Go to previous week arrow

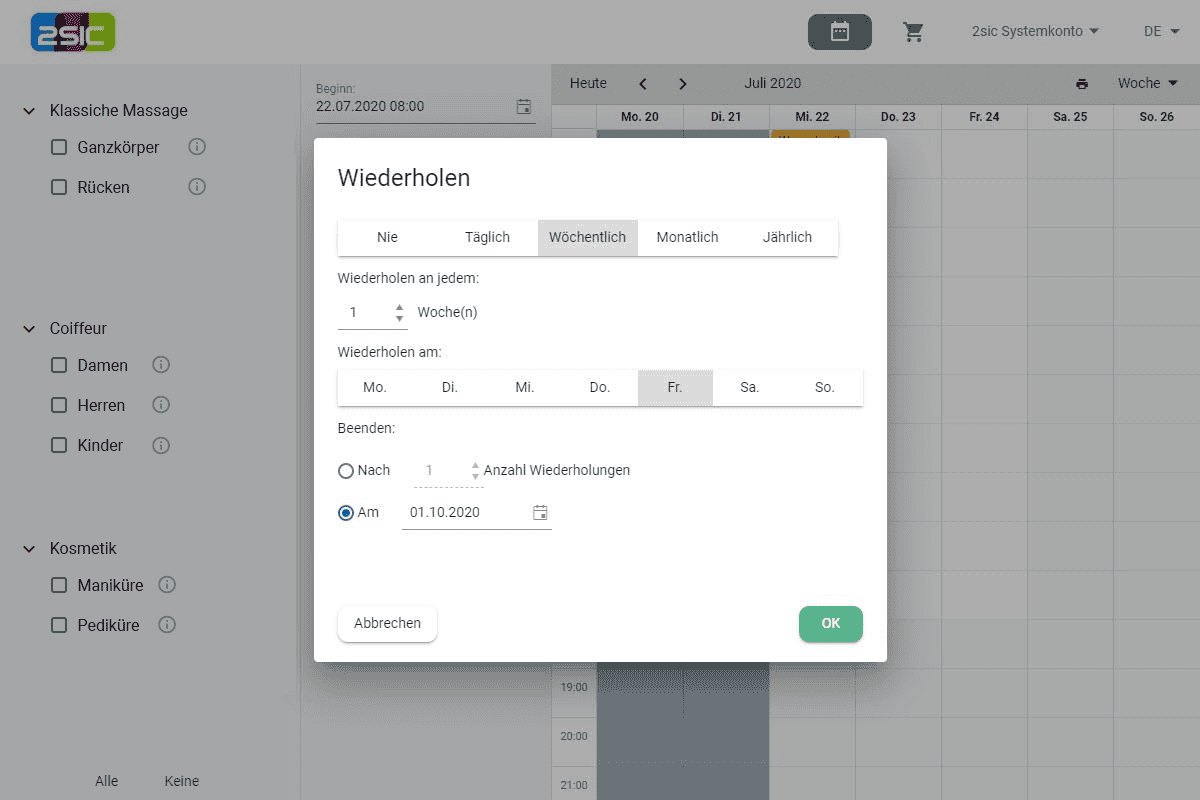pyautogui.click(x=643, y=84)
